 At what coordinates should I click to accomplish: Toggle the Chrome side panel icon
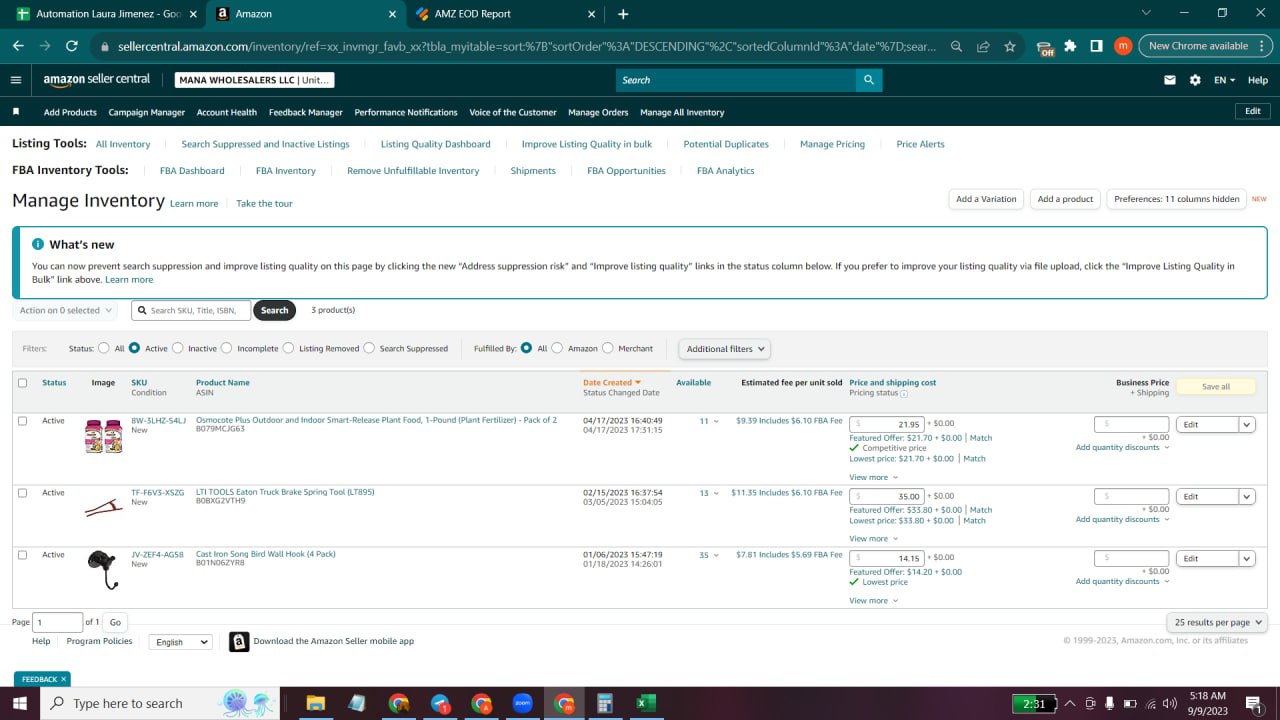[x=1097, y=46]
